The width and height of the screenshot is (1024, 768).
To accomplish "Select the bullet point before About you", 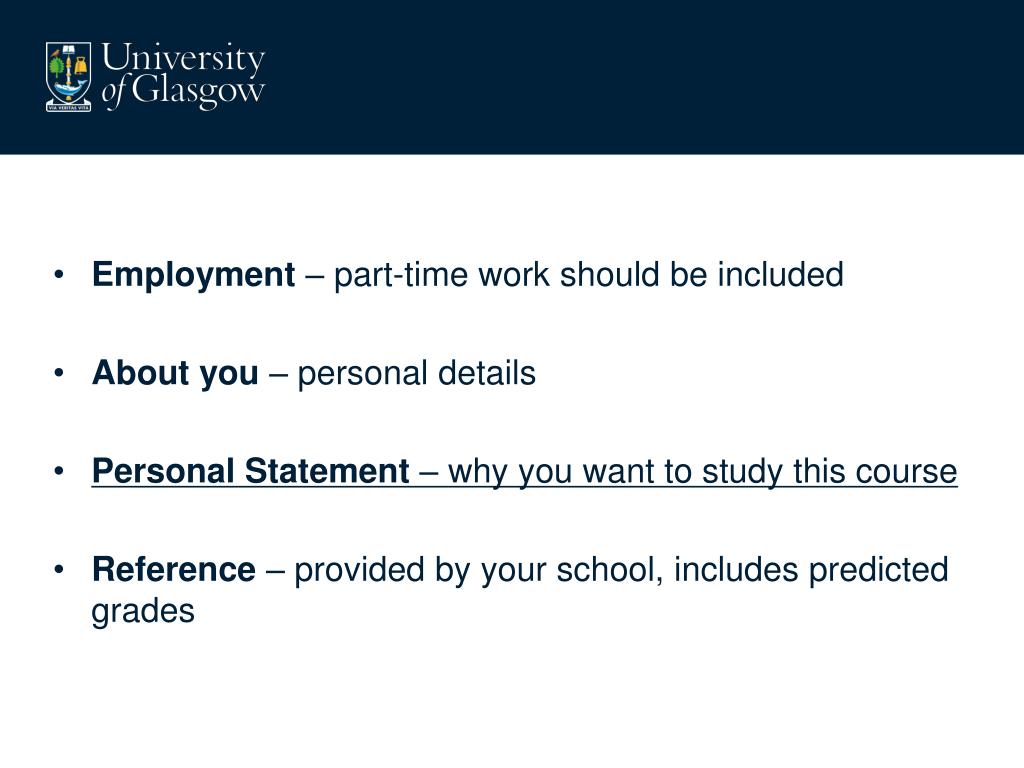I will click(x=59, y=373).
